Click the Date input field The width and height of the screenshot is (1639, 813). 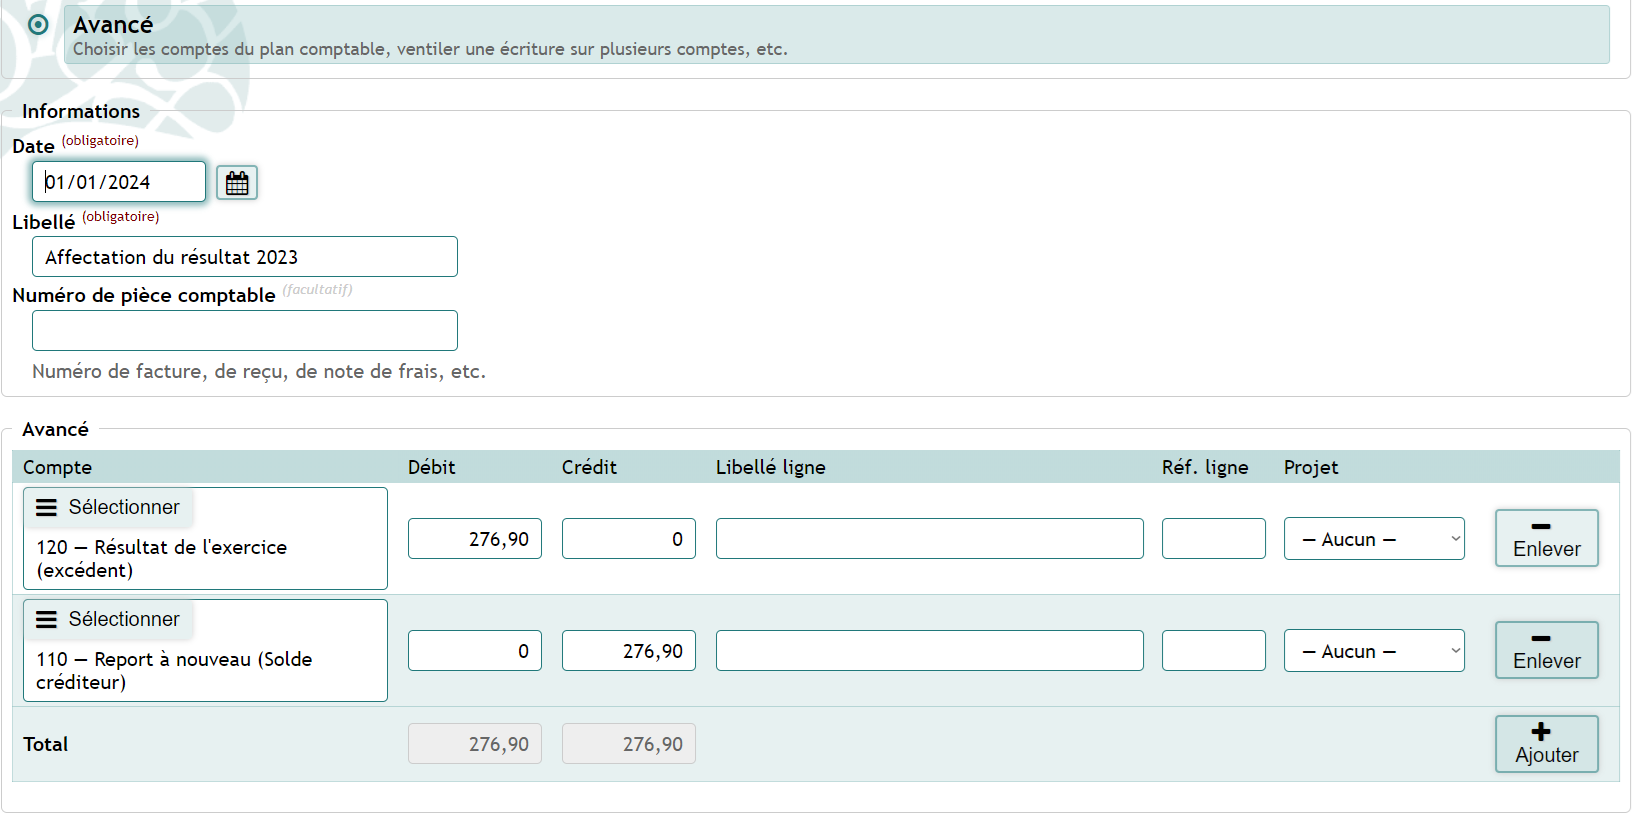119,182
